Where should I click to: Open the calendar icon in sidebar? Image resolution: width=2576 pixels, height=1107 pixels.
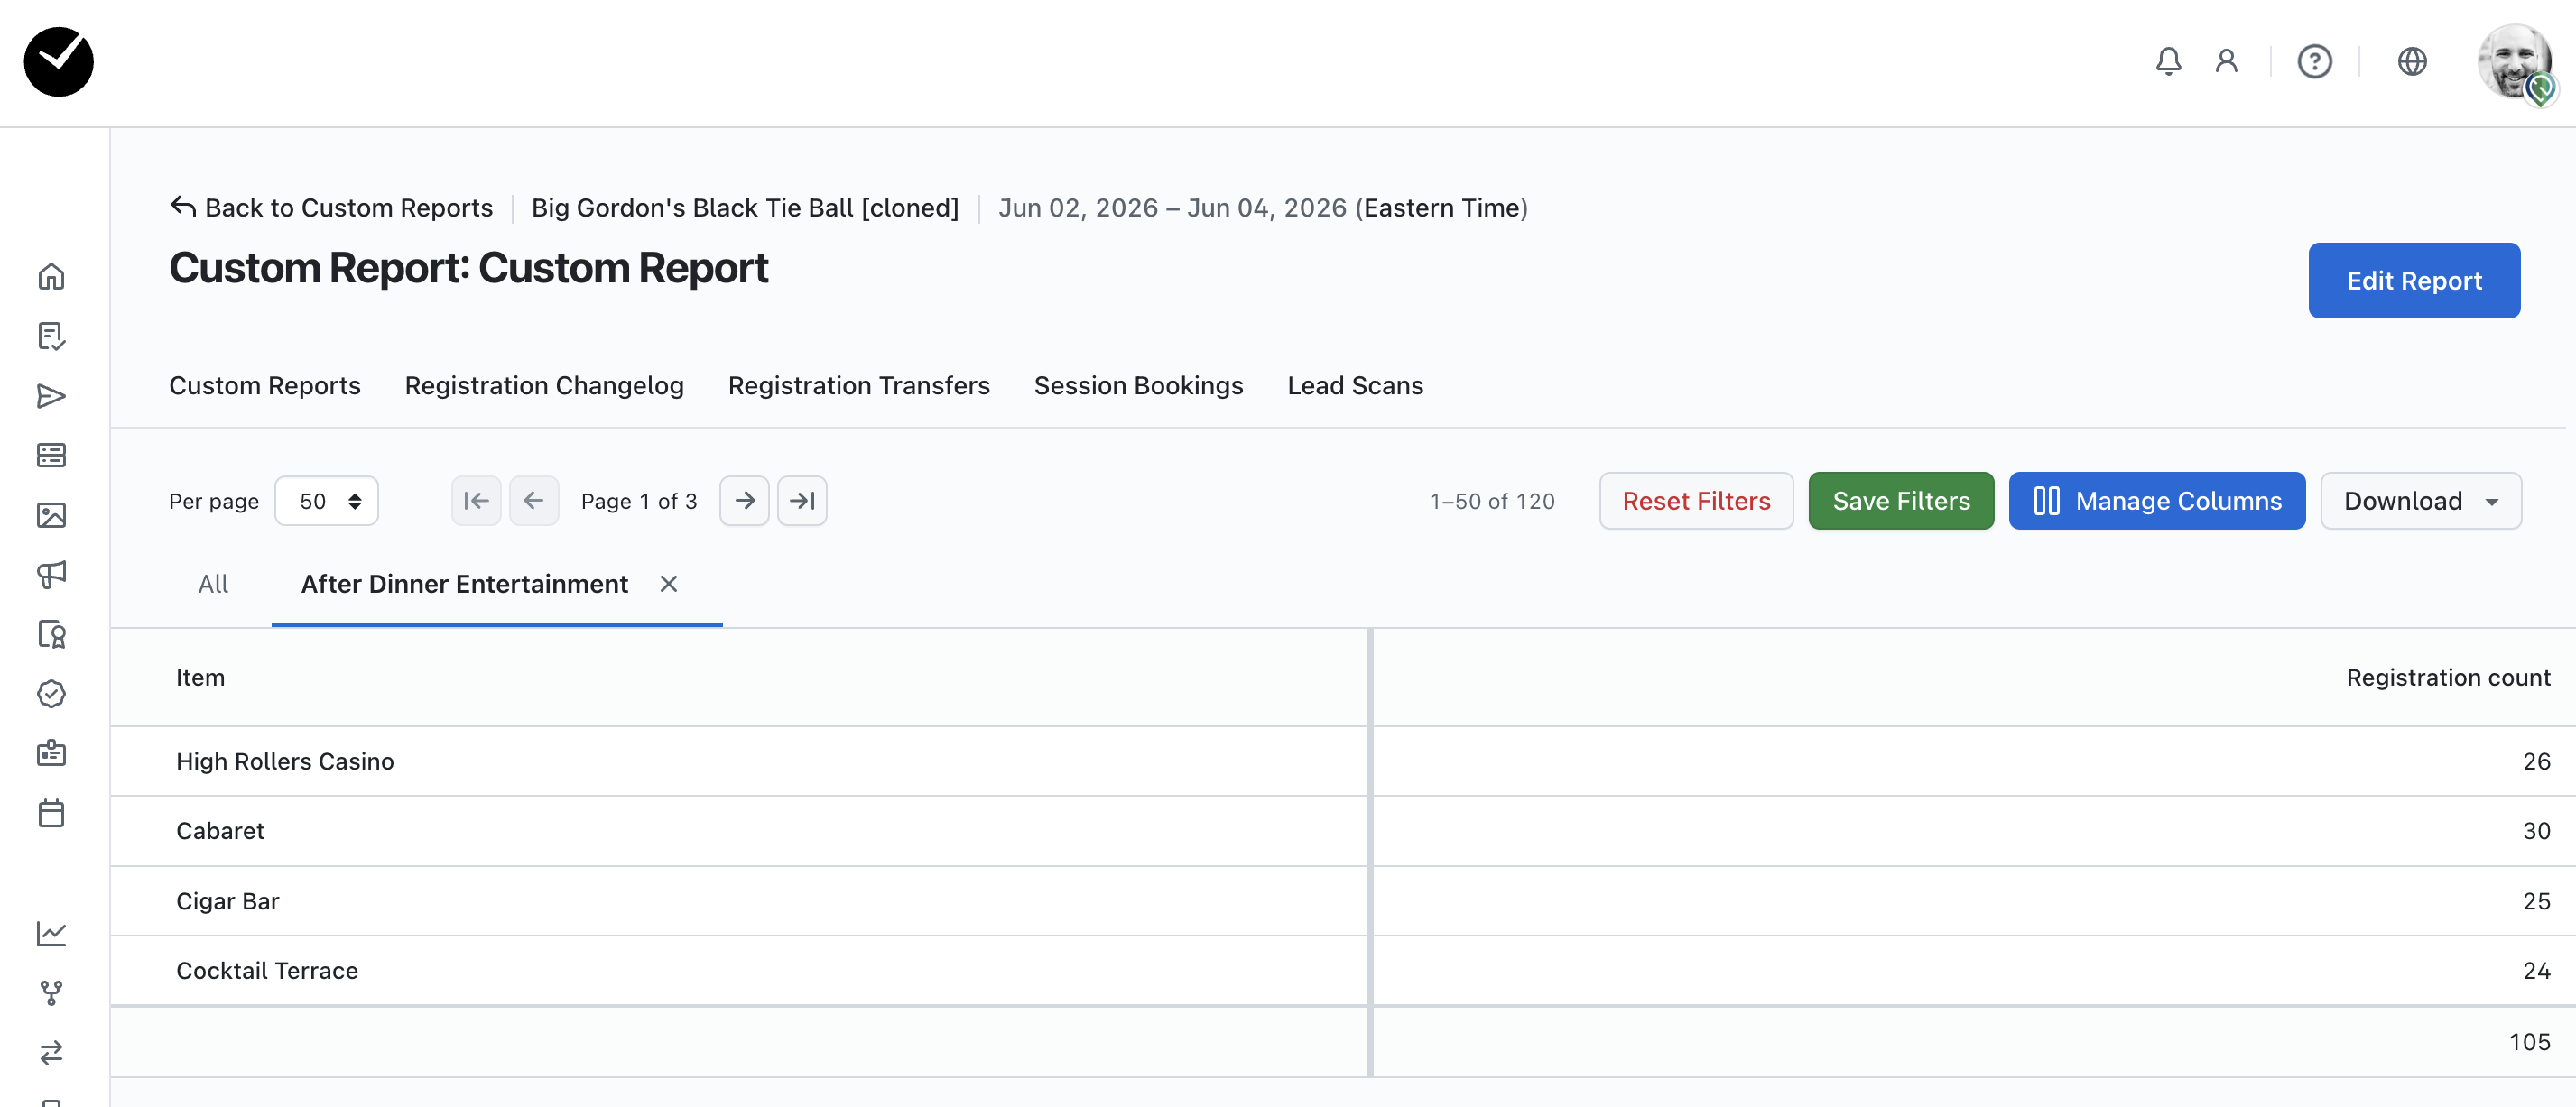51,813
